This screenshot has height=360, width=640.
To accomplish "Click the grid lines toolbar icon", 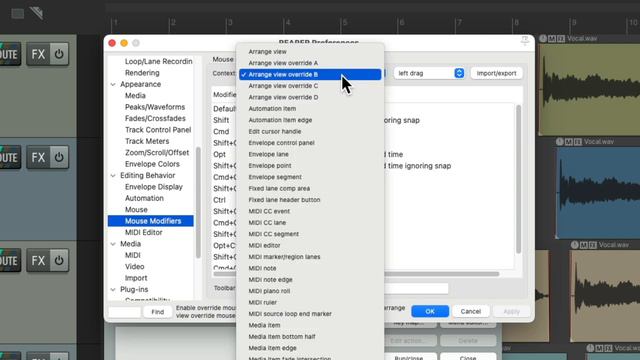I will pyautogui.click(x=36, y=13).
